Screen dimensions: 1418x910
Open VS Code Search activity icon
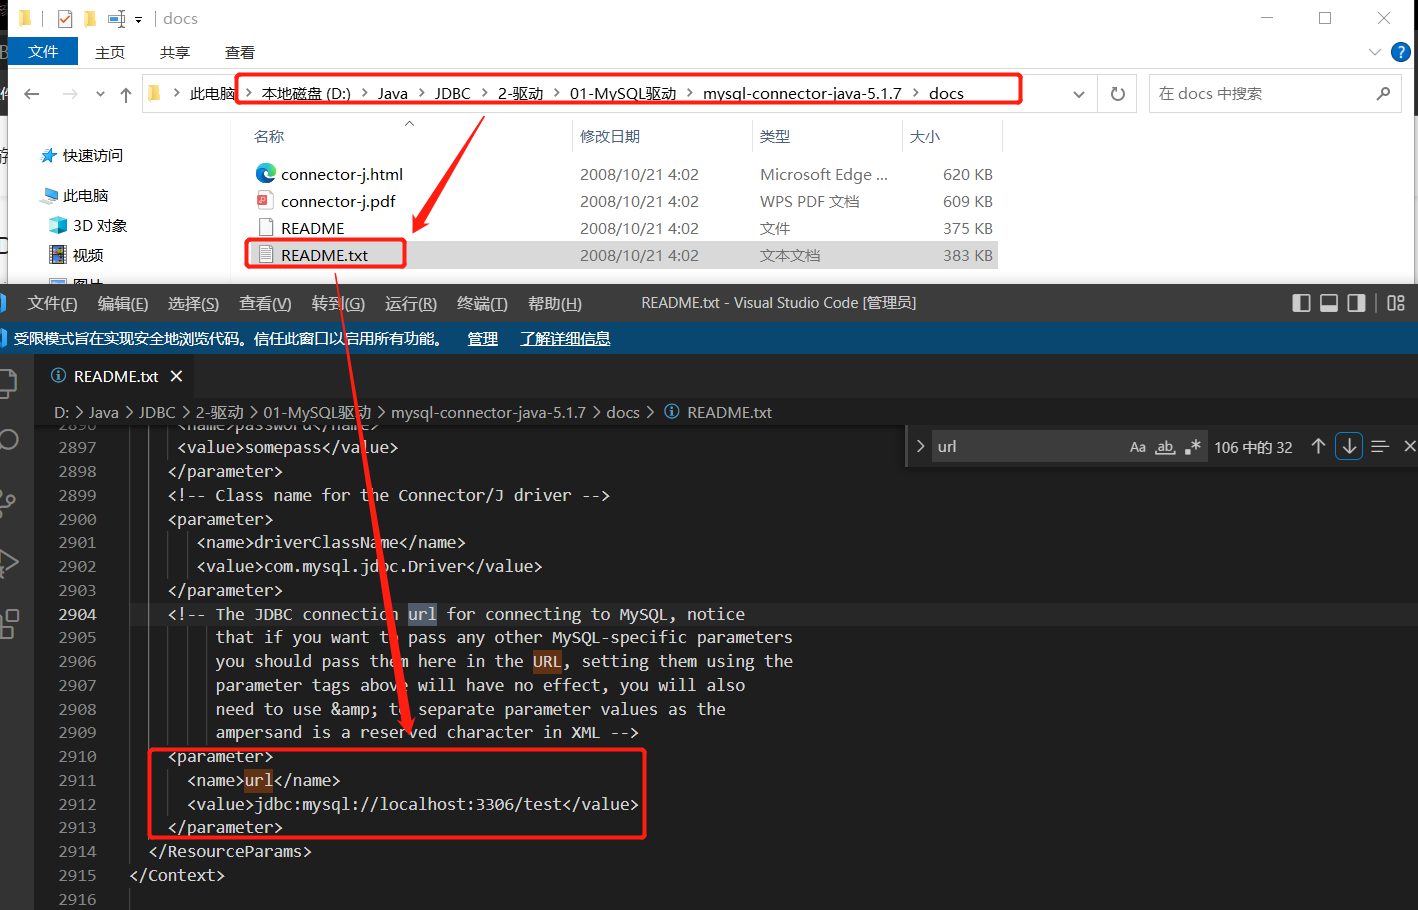pyautogui.click(x=9, y=439)
